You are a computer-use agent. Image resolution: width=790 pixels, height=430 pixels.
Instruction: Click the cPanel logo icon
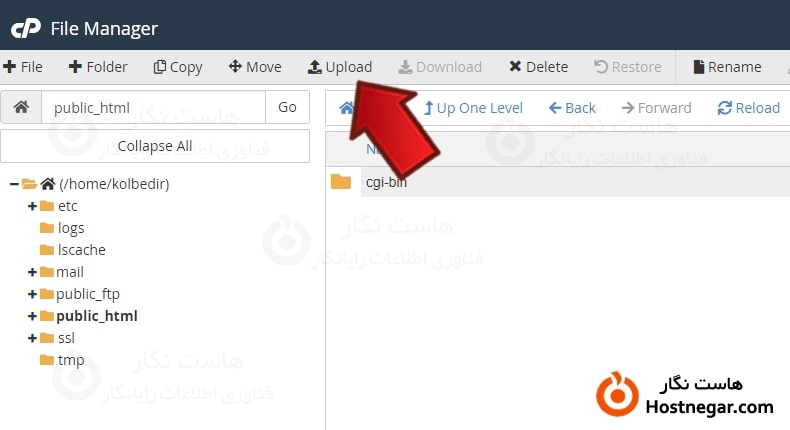coord(26,28)
